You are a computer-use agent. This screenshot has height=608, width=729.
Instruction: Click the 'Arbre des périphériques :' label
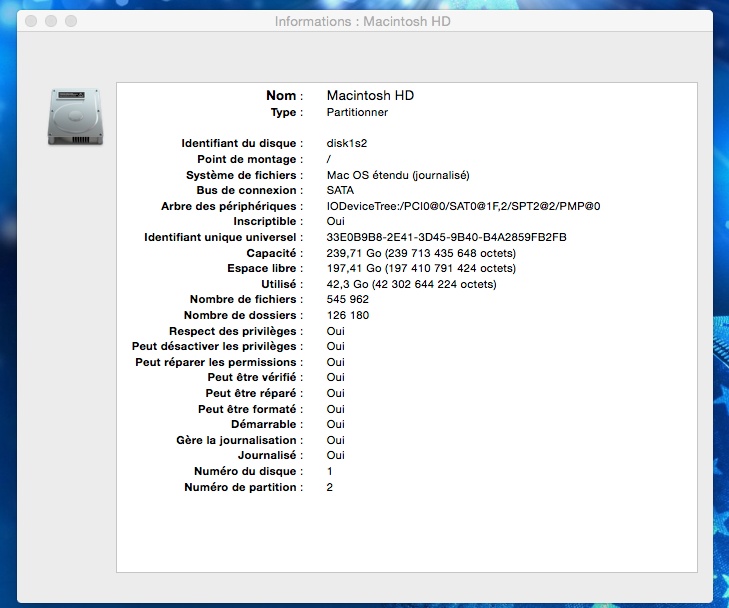232,206
